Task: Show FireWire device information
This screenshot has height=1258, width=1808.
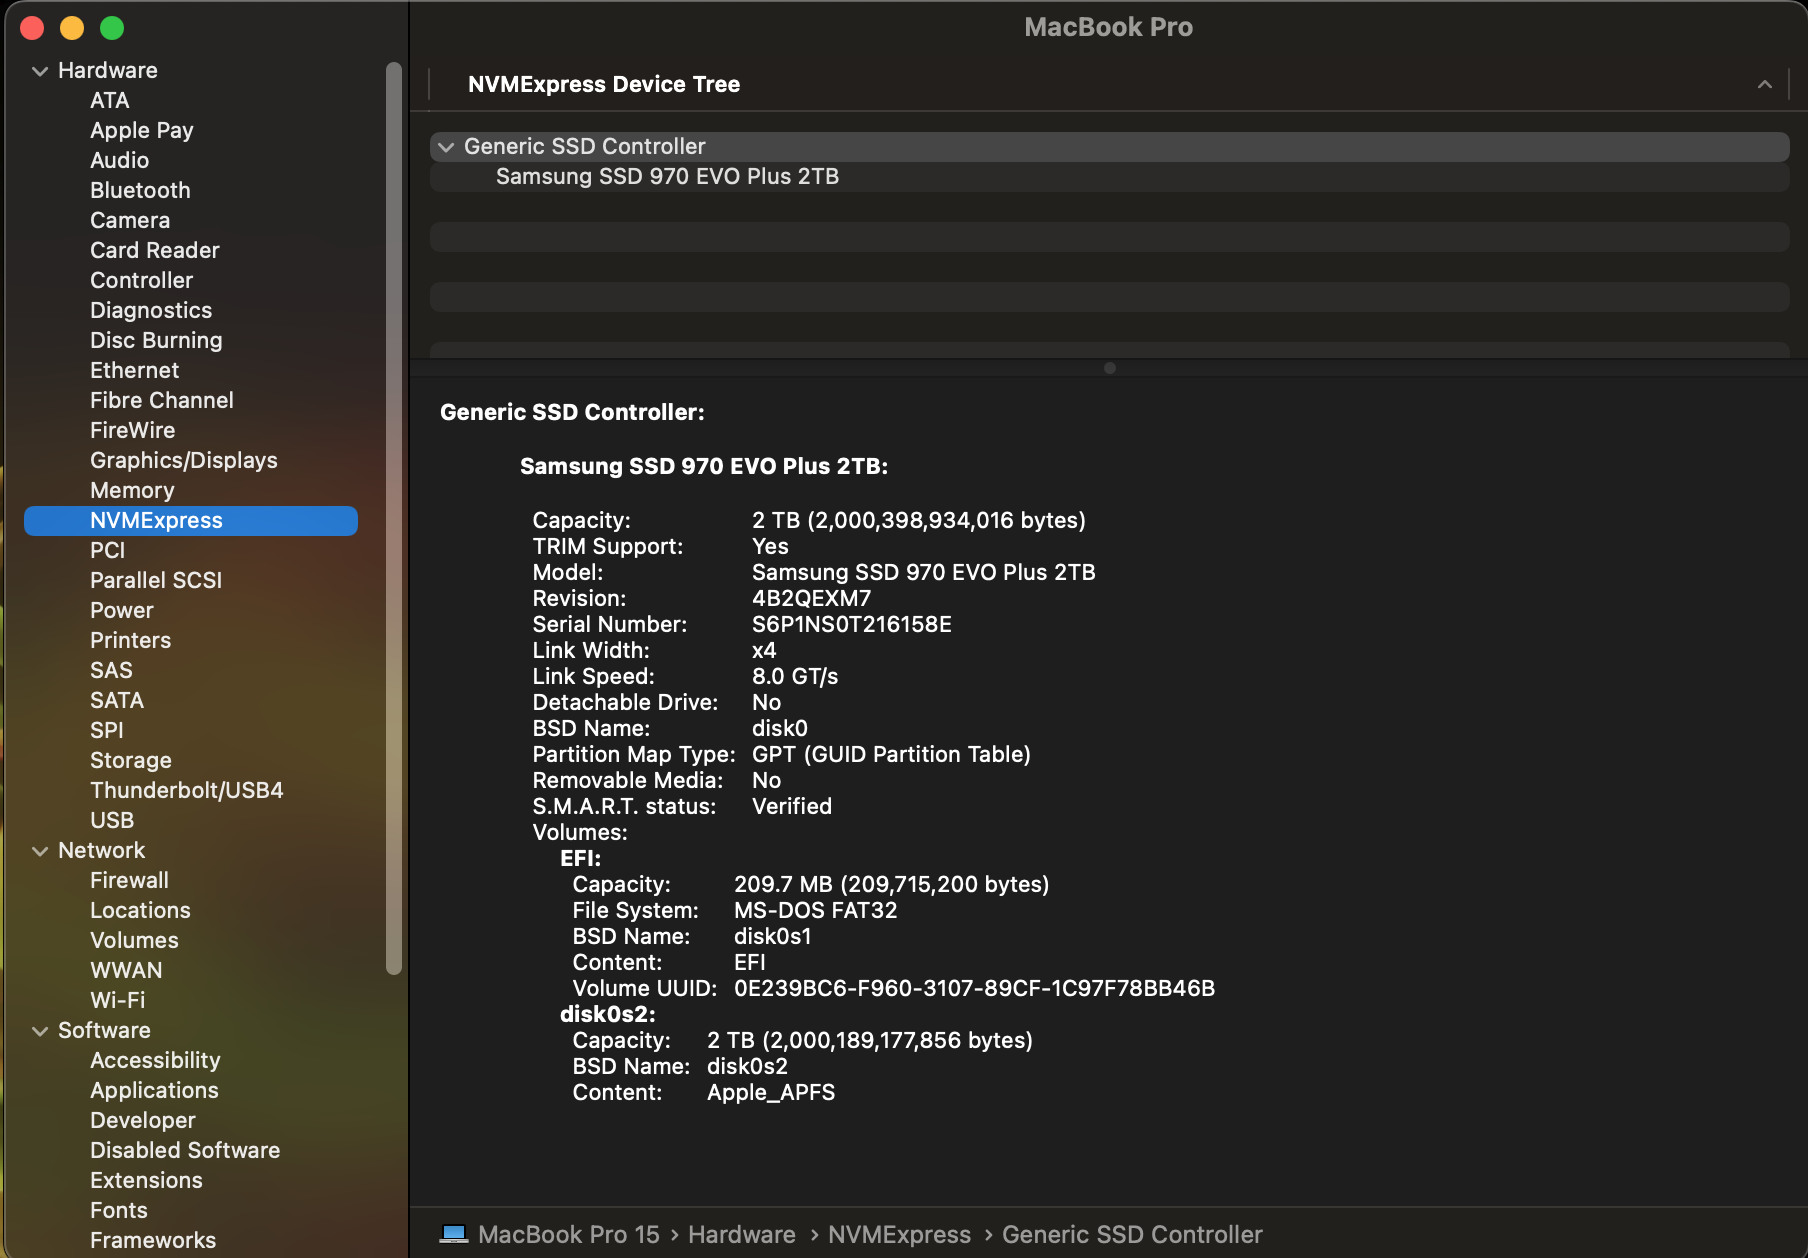Action: 133,430
